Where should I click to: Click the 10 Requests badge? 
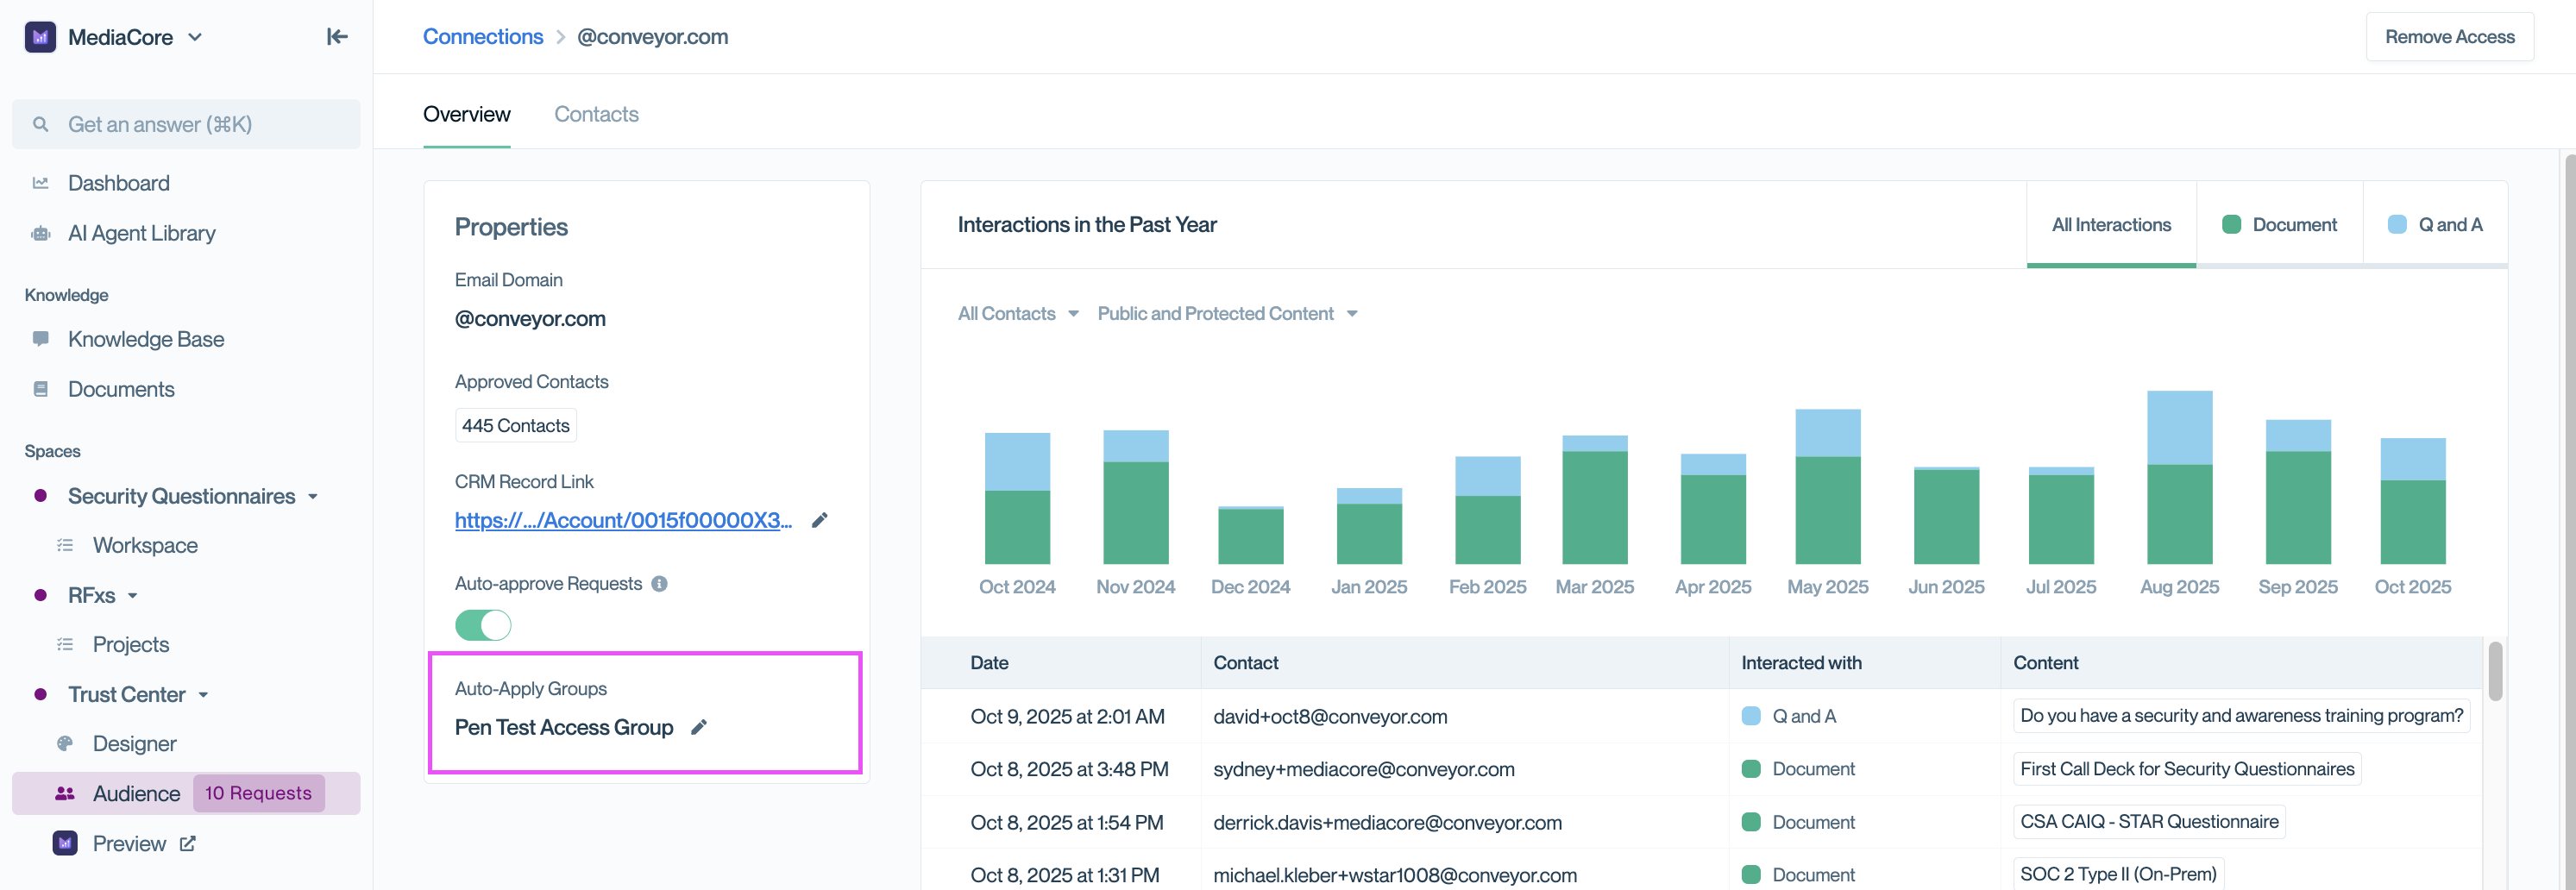click(258, 793)
